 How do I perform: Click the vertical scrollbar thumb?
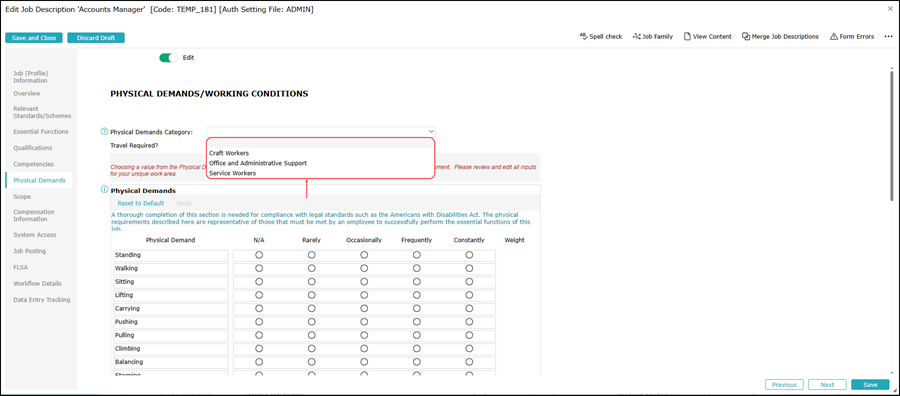point(891,135)
